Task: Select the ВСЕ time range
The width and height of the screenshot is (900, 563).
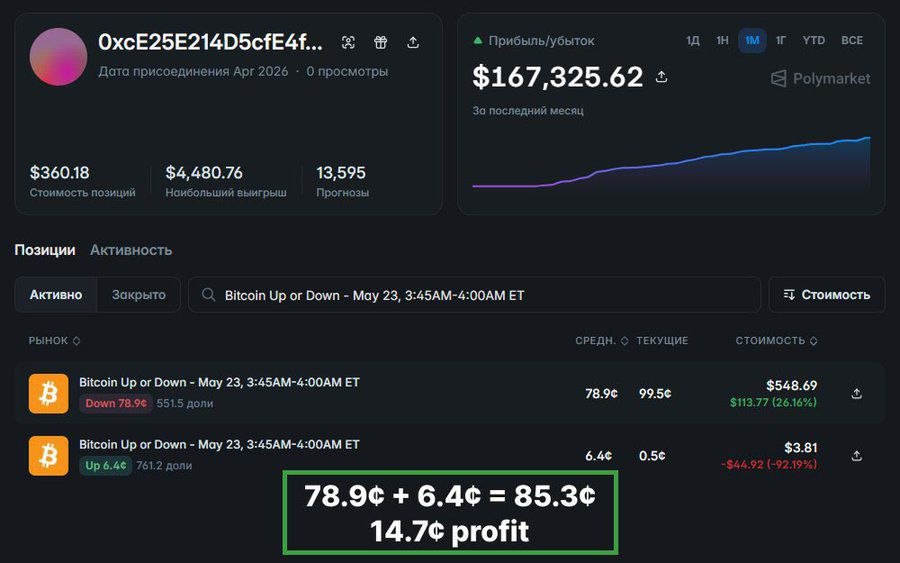Action: coord(852,41)
